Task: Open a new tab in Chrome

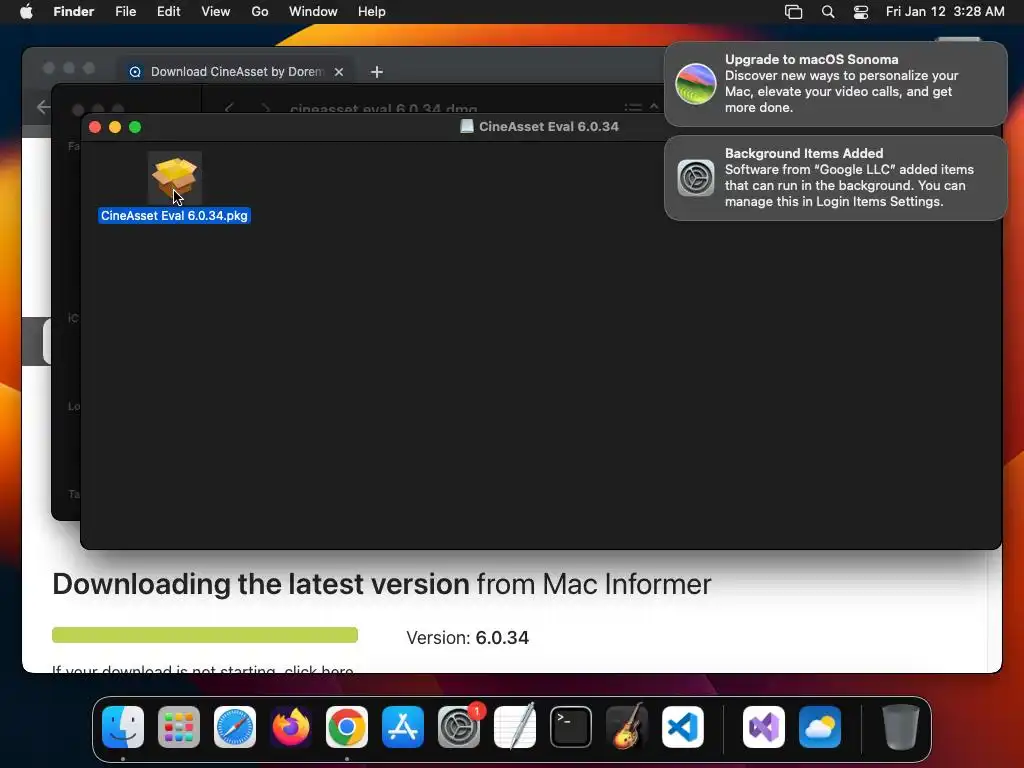Action: (377, 72)
